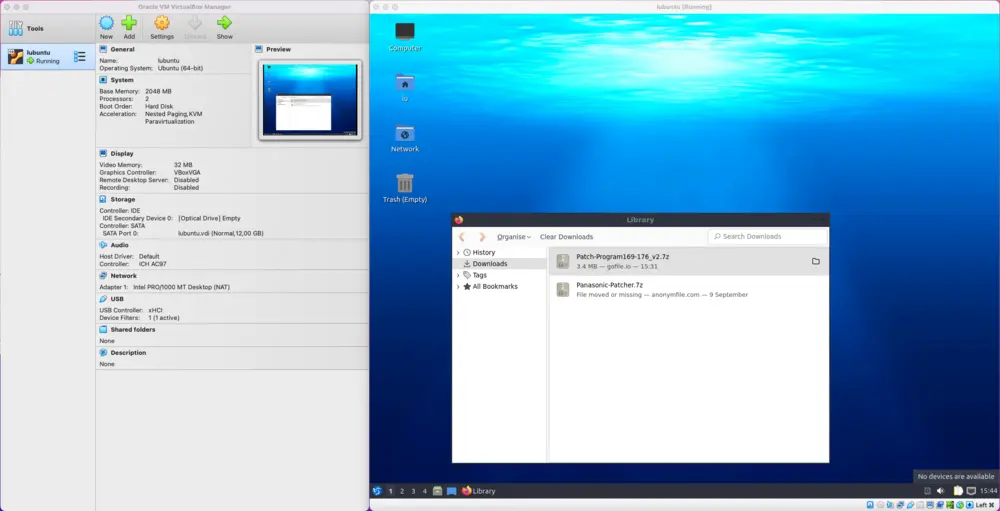Select the Panasonic-Patcher.7z download entry
Viewport: 1000px width, 511px height.
(x=688, y=290)
